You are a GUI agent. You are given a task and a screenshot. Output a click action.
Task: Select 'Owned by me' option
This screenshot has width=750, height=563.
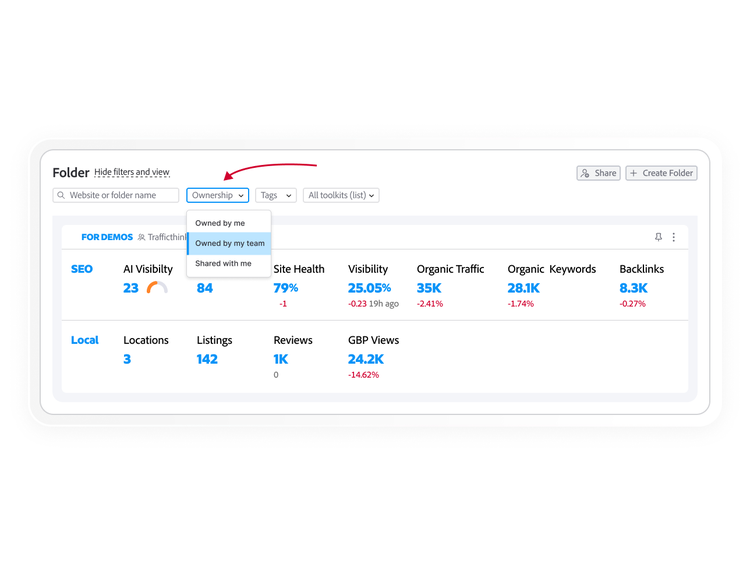(x=220, y=223)
